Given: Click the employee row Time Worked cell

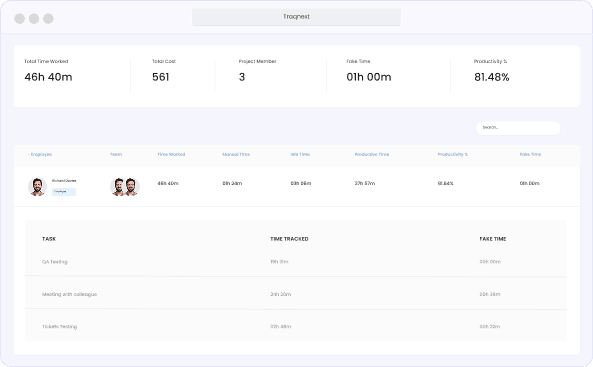Looking at the screenshot, I should coord(168,183).
